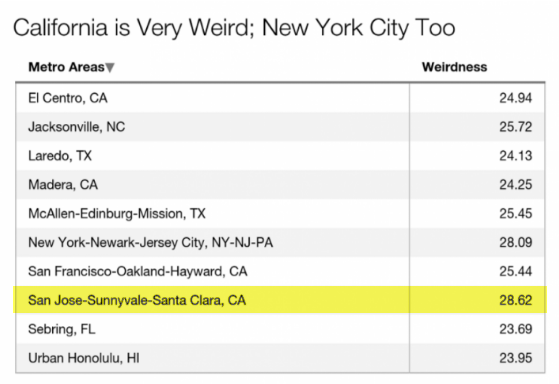This screenshot has height=384, width=559.
Task: Click the weirdness value 28.62
Action: point(516,300)
